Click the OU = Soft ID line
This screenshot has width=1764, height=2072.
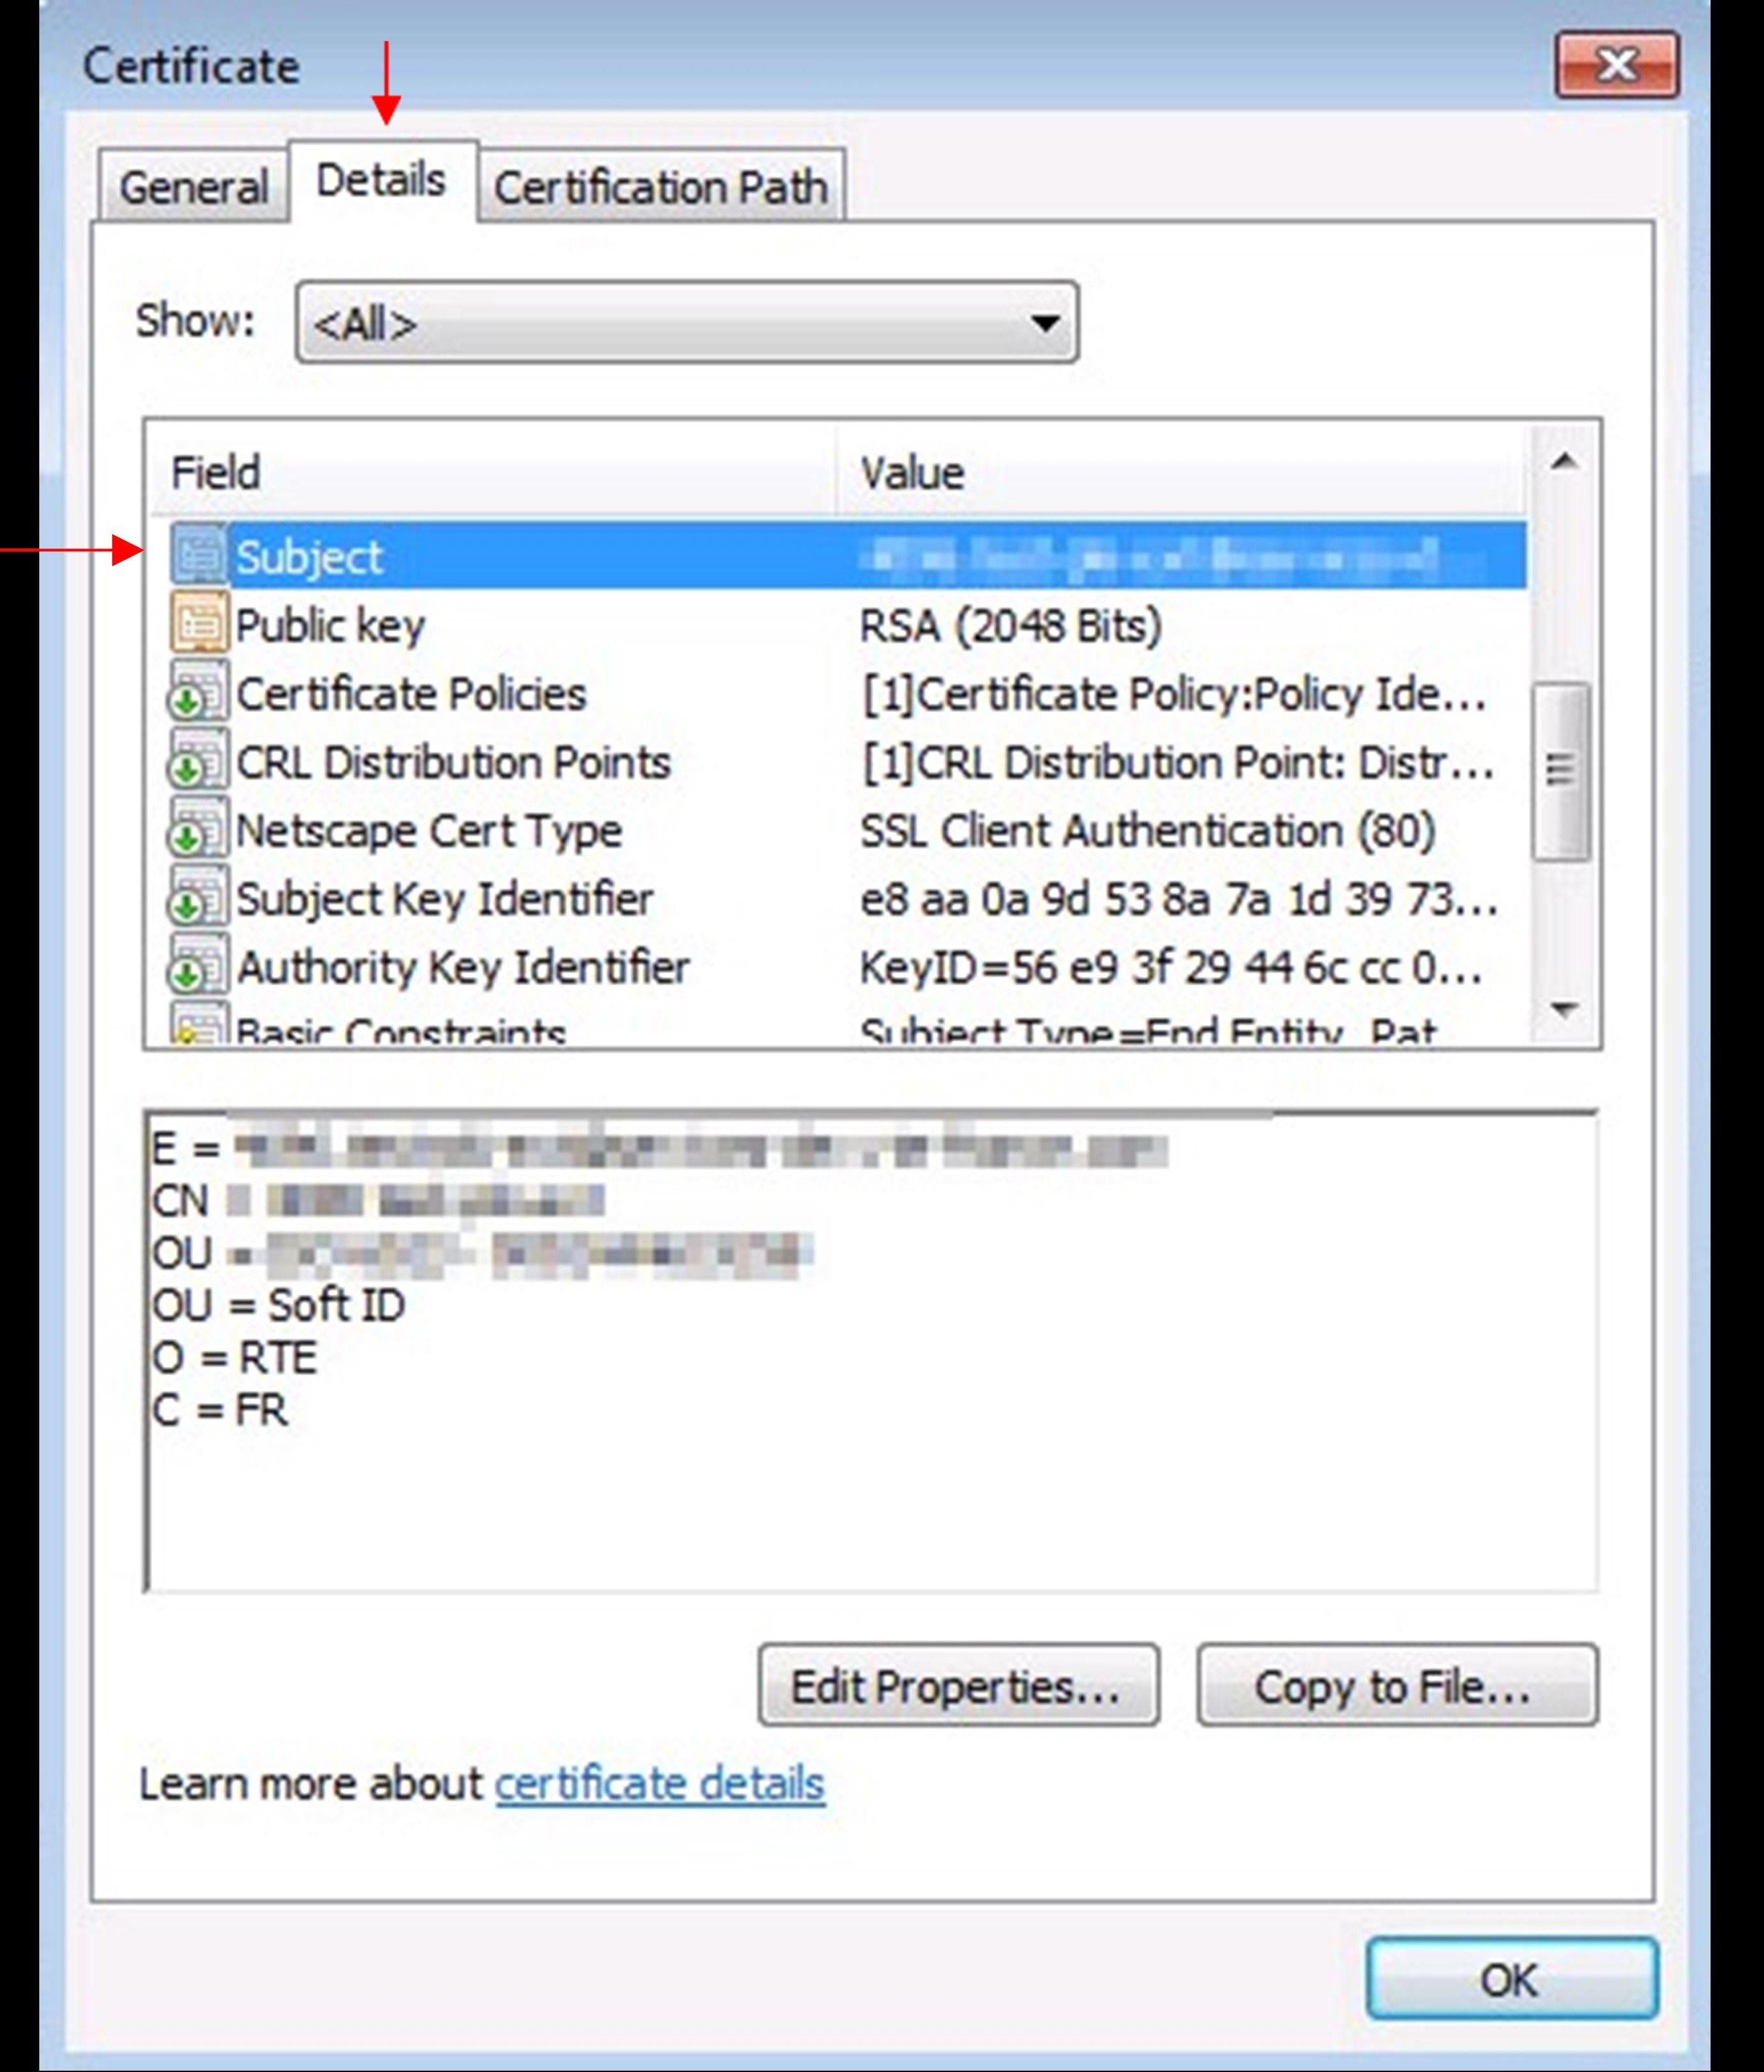[x=279, y=1305]
